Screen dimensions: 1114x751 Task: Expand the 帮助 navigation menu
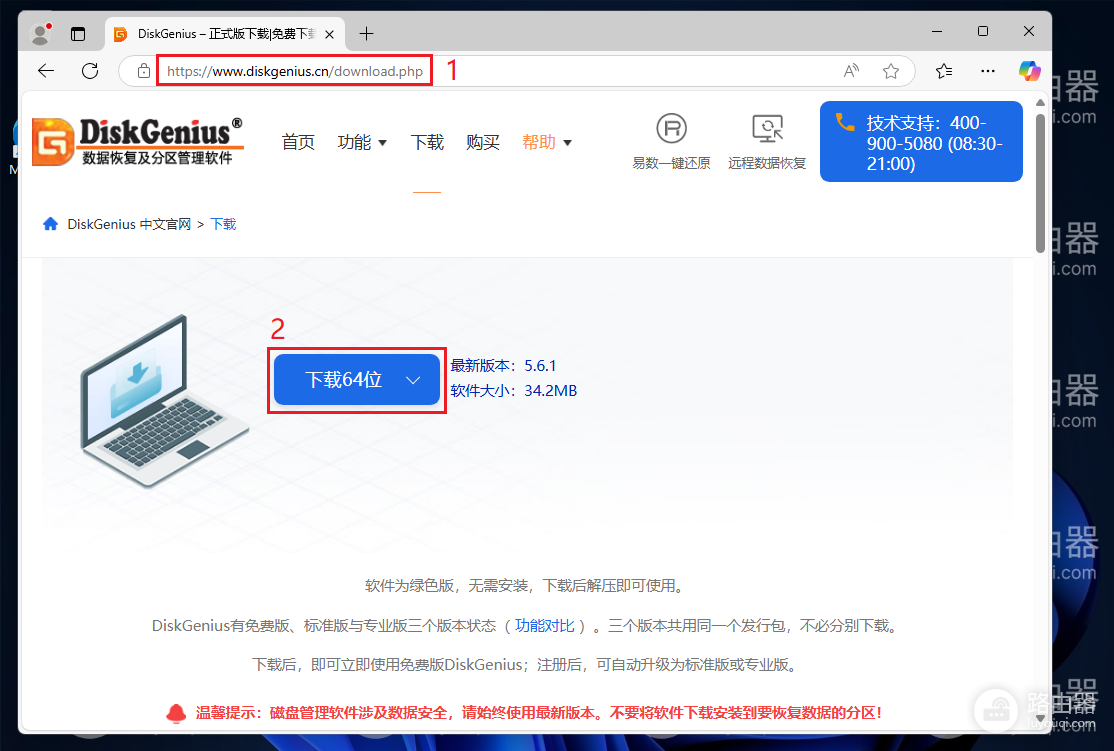click(x=547, y=142)
